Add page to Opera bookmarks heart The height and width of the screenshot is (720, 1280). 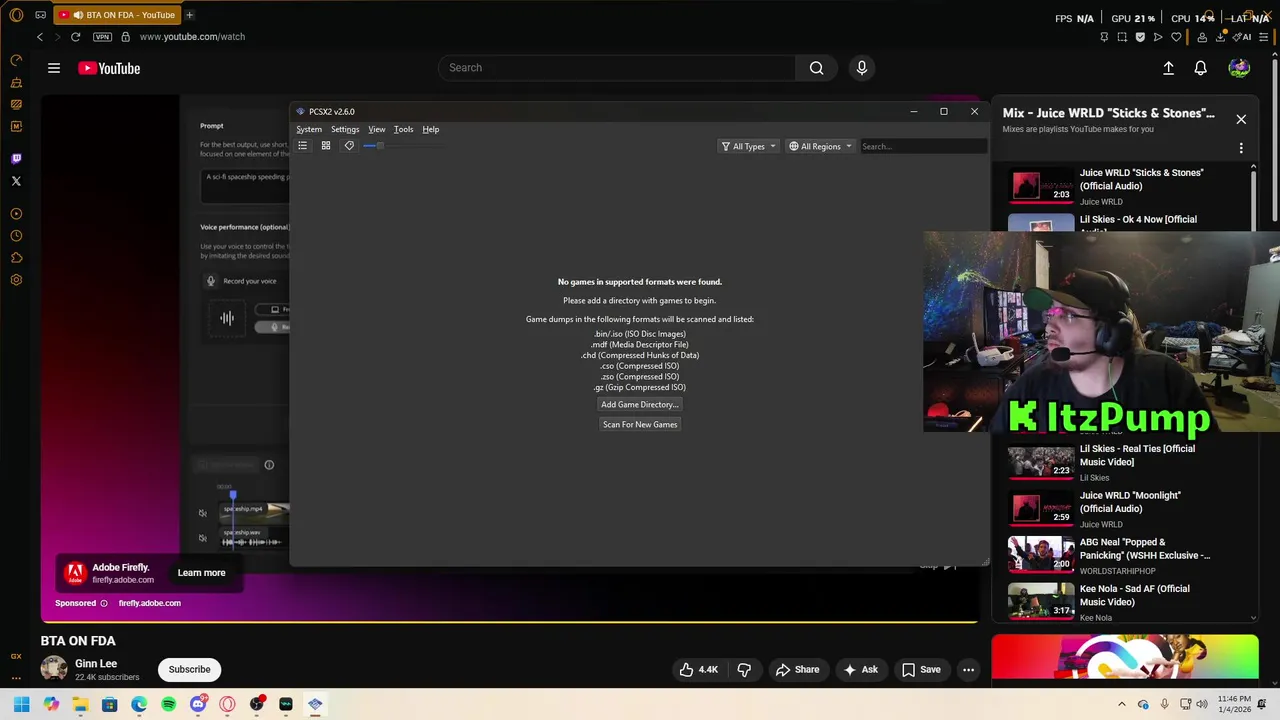(1176, 37)
